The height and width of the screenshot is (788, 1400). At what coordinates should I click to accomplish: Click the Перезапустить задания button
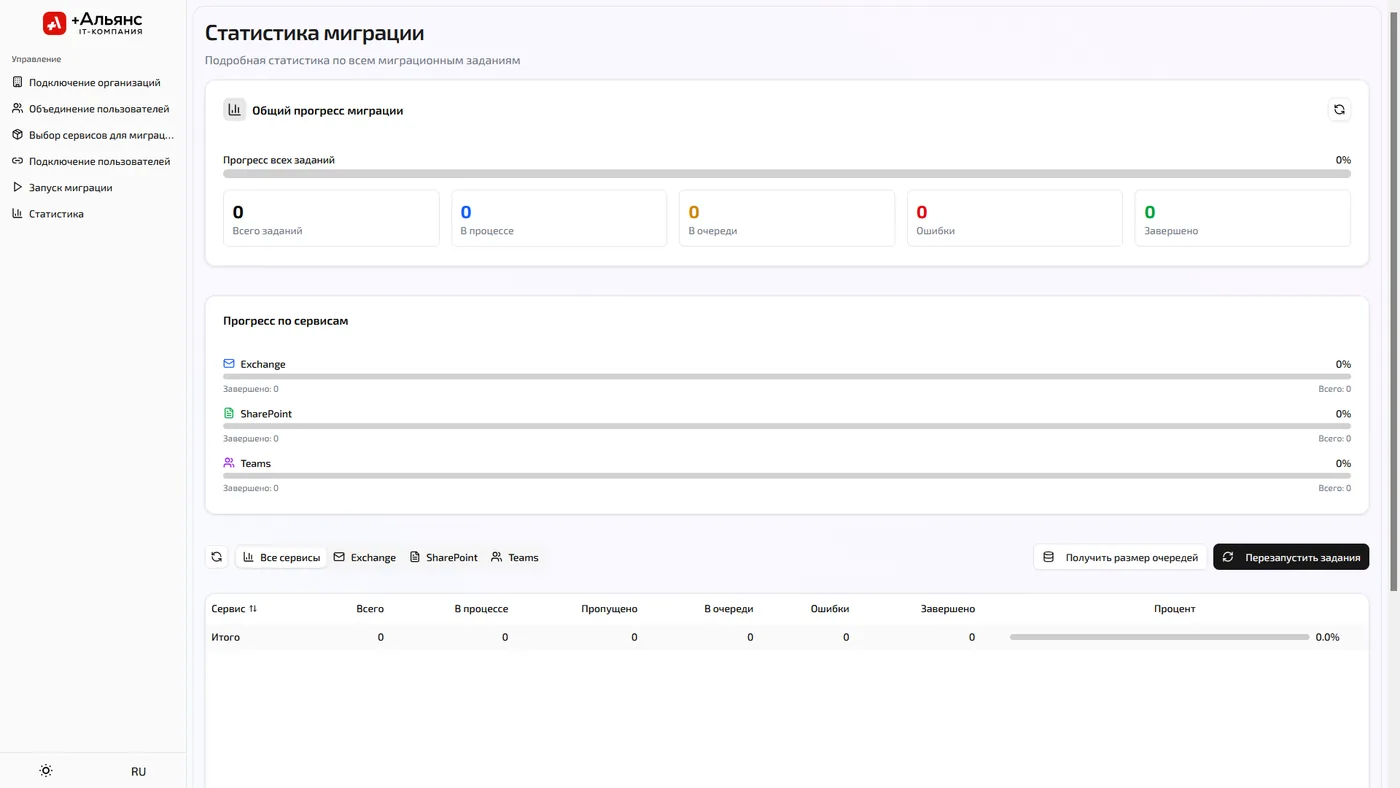point(1291,557)
